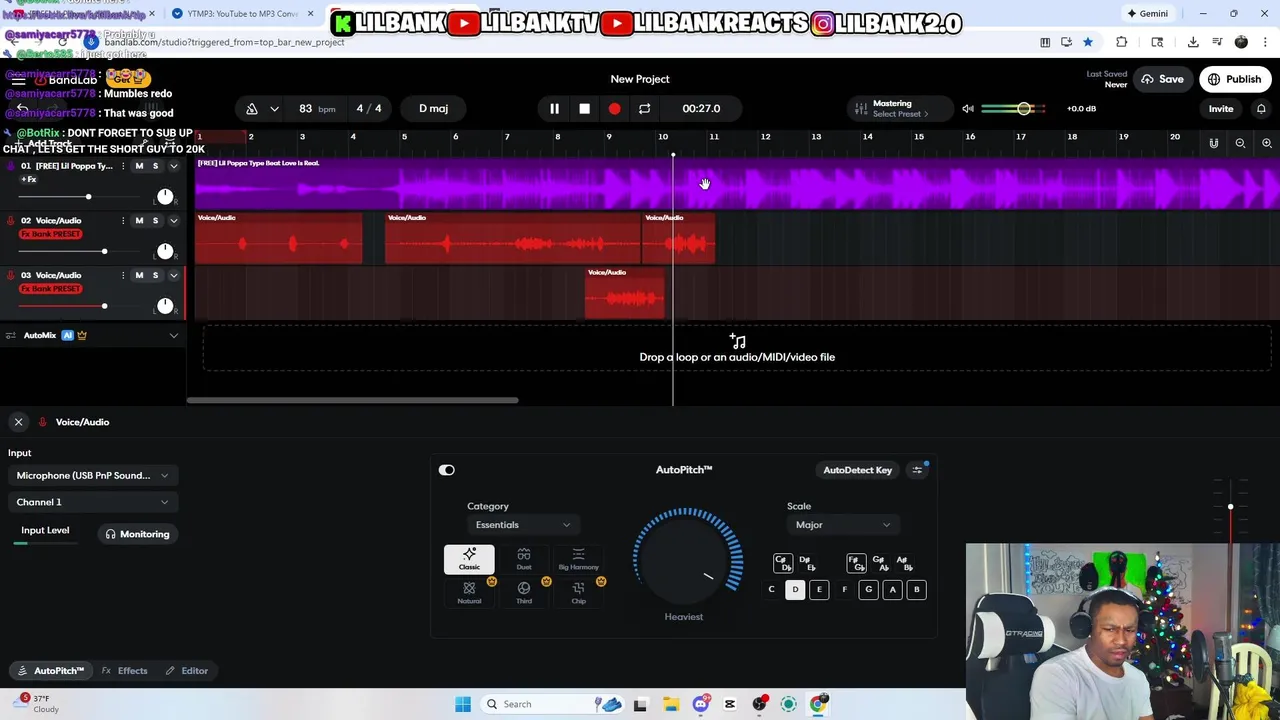This screenshot has width=1280, height=720.
Task: Click the AutoMix AI badge
Action: [x=68, y=336]
